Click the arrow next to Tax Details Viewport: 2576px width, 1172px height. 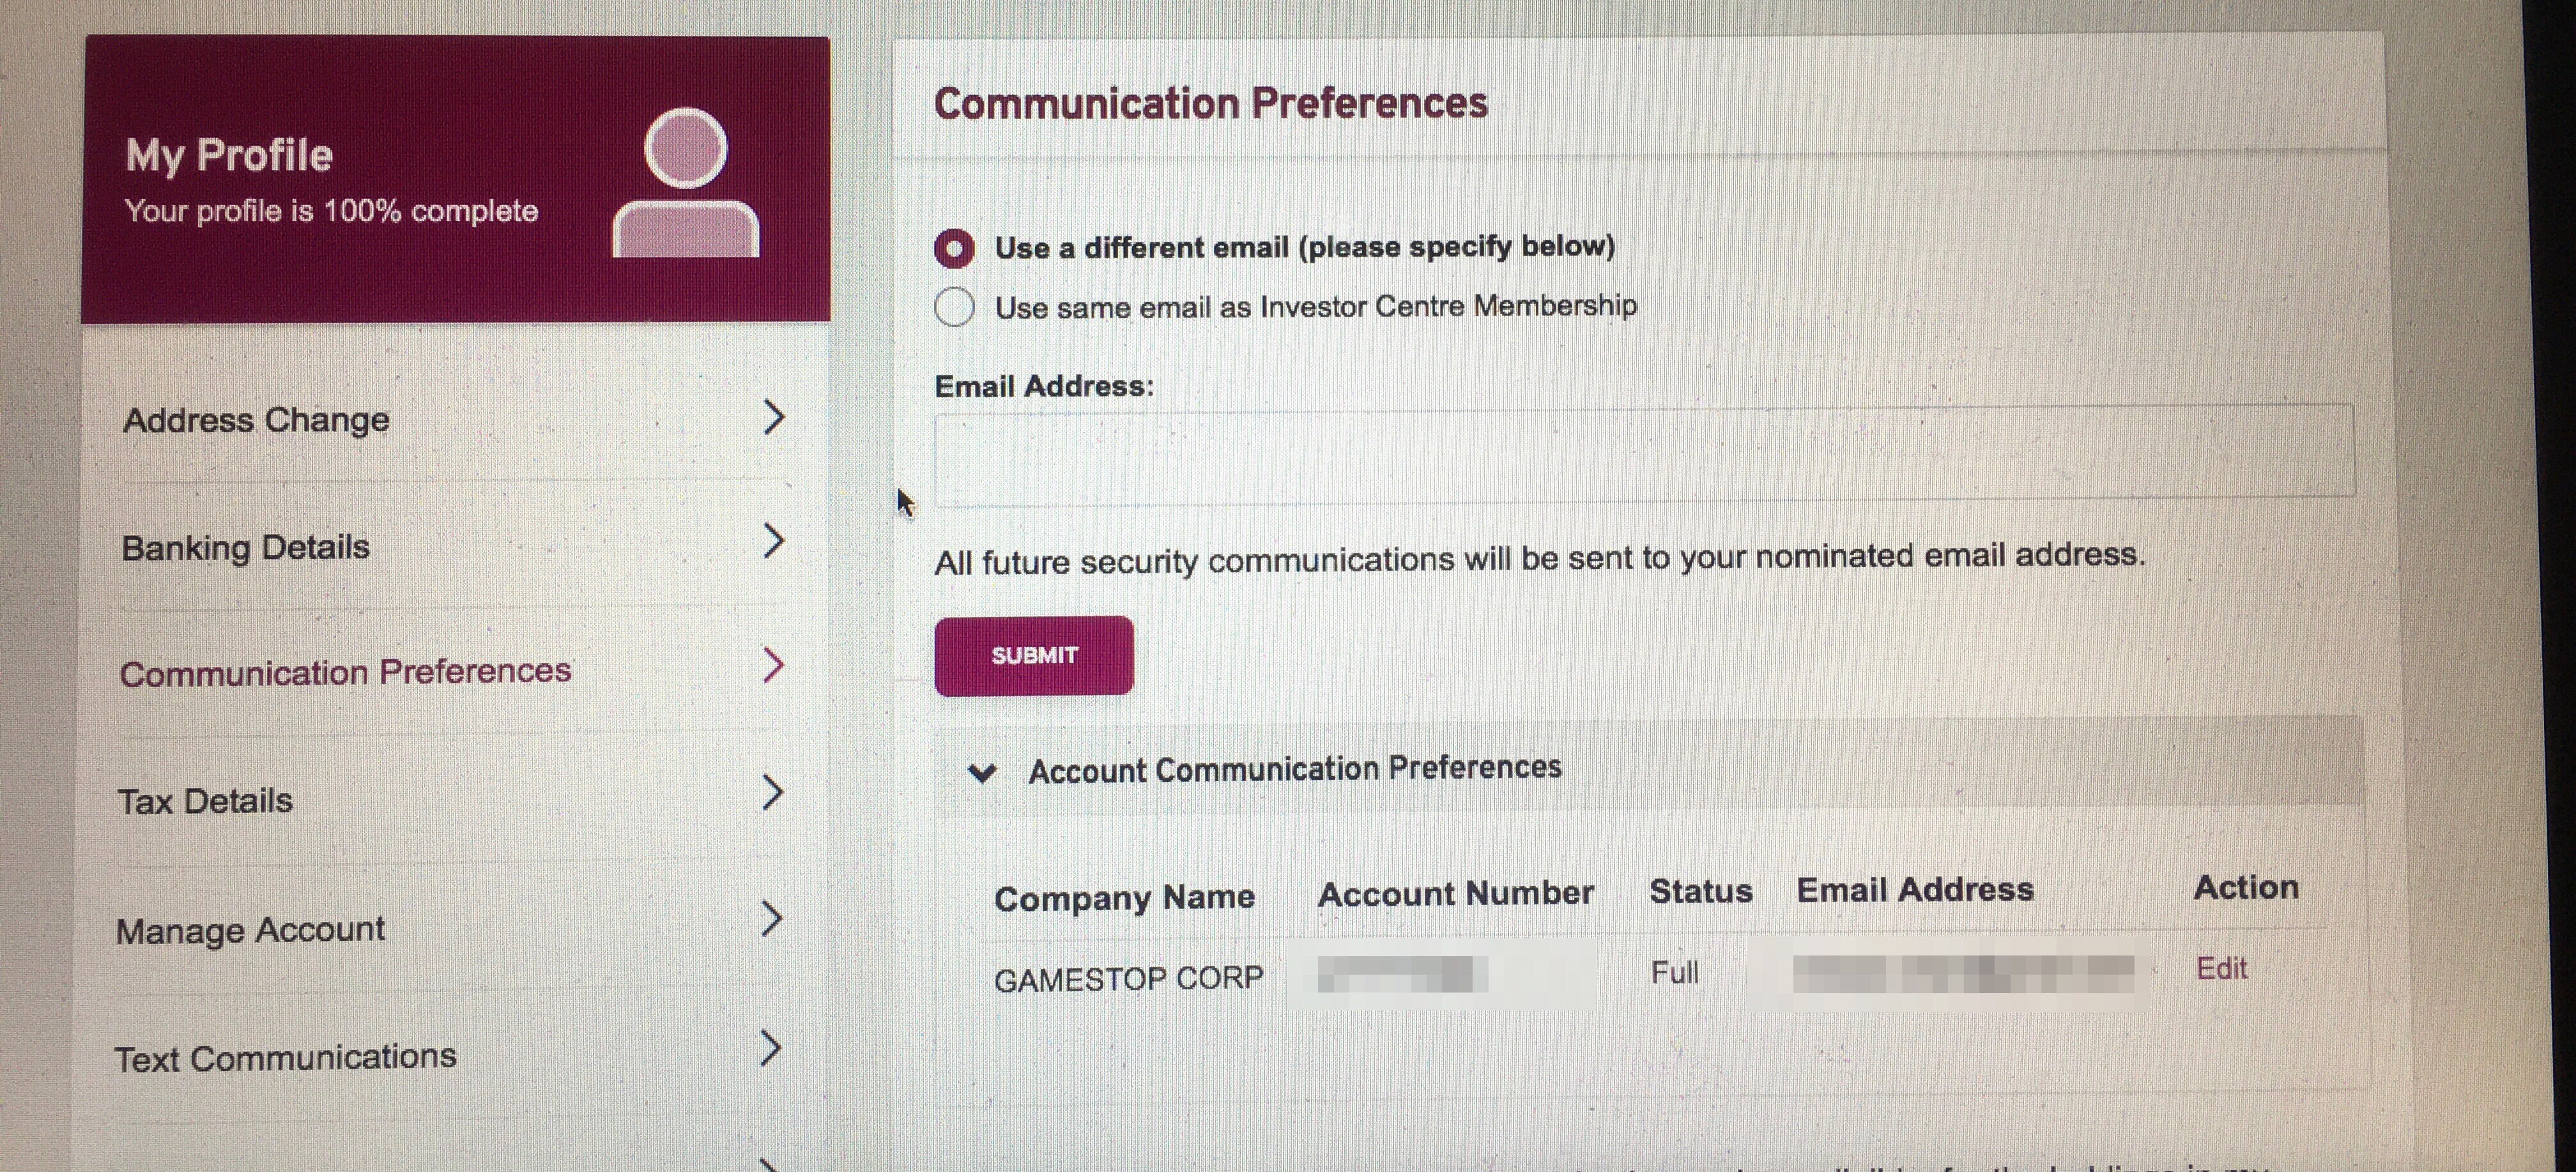(771, 792)
